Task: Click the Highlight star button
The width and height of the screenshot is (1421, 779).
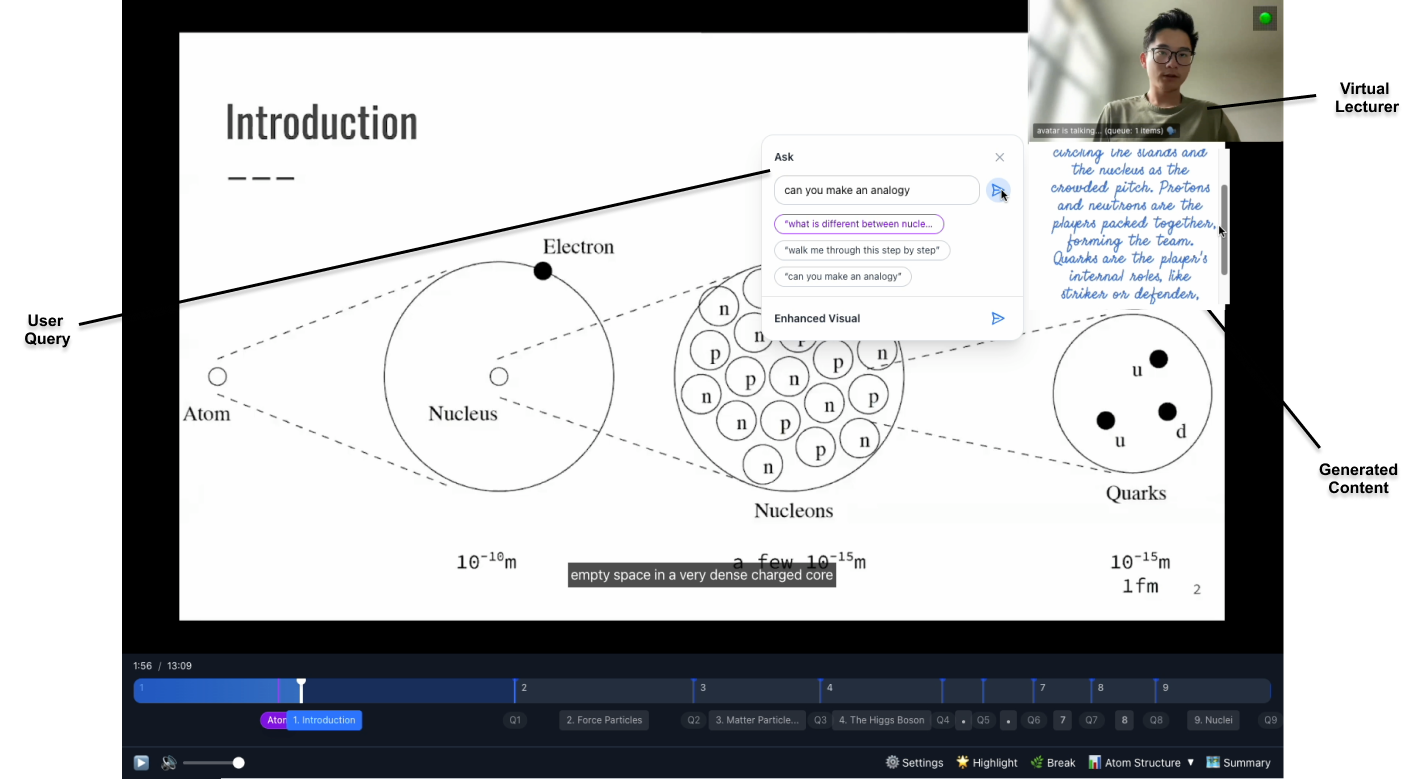Action: point(987,762)
